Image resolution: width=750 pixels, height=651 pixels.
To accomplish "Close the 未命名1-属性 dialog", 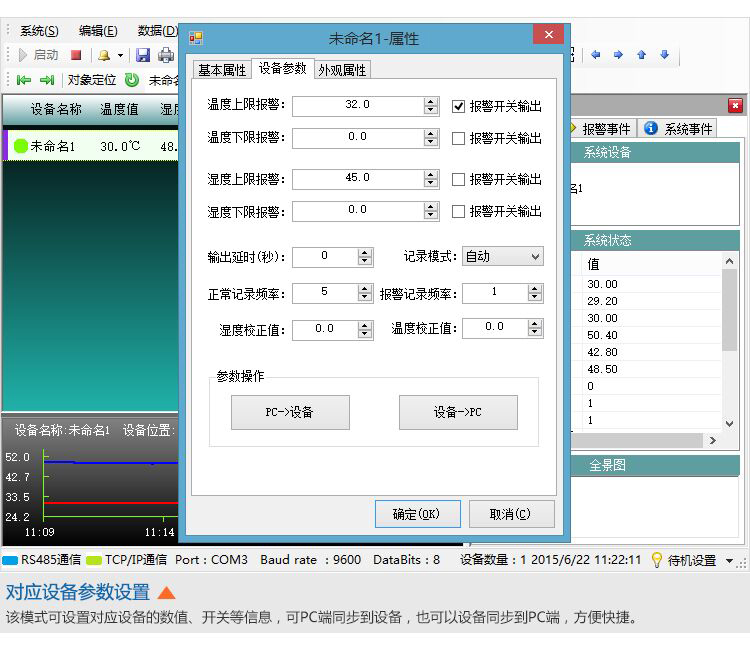I will (x=549, y=34).
